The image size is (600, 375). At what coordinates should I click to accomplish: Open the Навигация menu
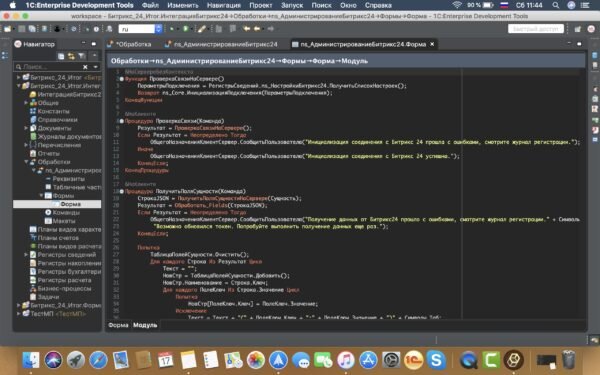click(223, 5)
